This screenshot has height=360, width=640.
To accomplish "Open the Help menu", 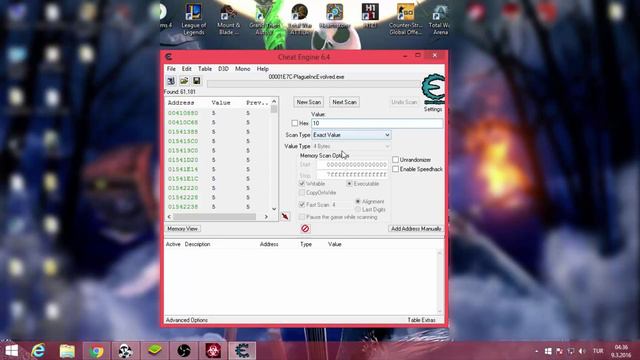I will [262, 69].
